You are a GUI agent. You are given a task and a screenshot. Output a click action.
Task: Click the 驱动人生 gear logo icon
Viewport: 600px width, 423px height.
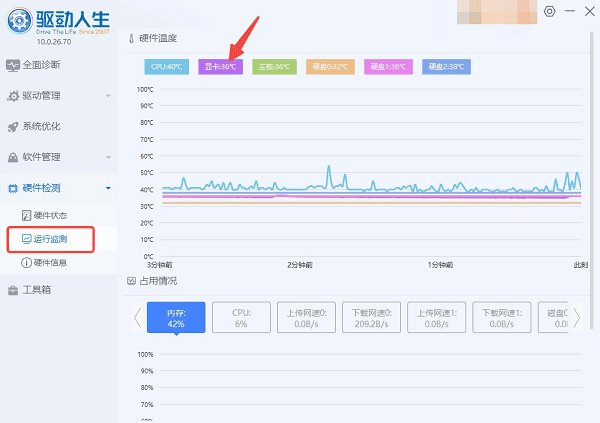pos(19,20)
